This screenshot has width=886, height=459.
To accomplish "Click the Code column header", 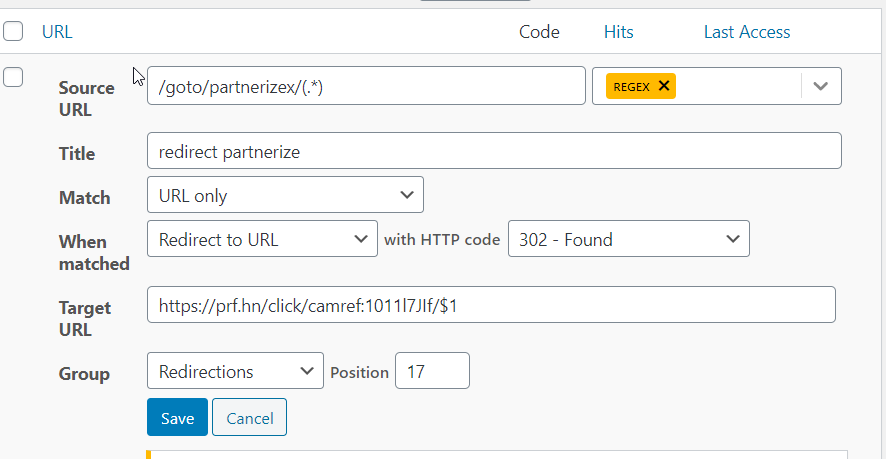I will [539, 32].
